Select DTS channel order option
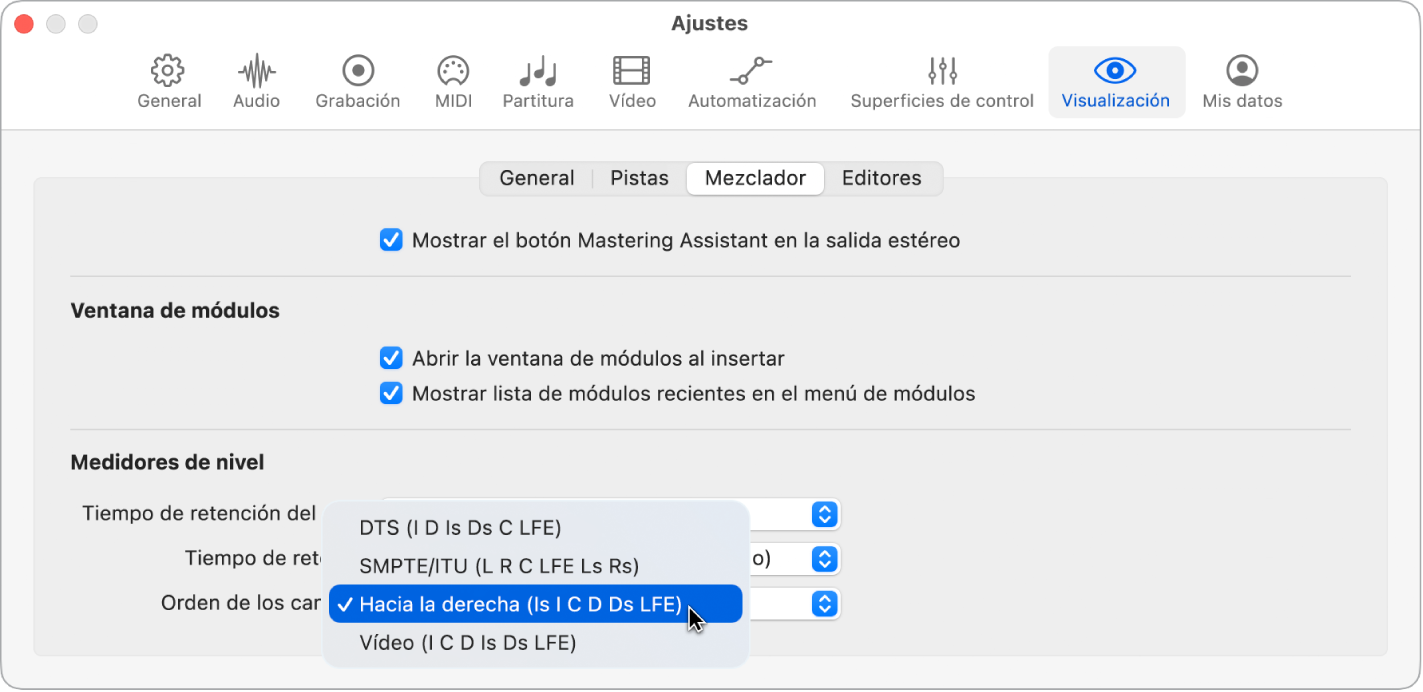Viewport: 1423px width, 692px height. [x=460, y=527]
